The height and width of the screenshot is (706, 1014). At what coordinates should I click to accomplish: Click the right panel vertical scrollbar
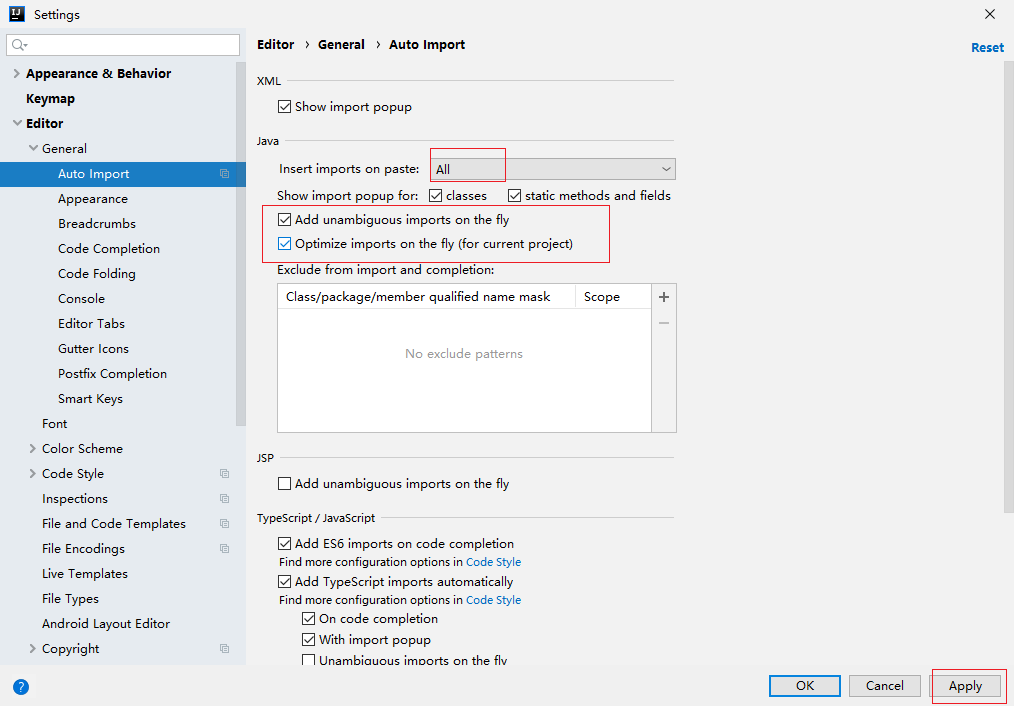click(x=1009, y=286)
